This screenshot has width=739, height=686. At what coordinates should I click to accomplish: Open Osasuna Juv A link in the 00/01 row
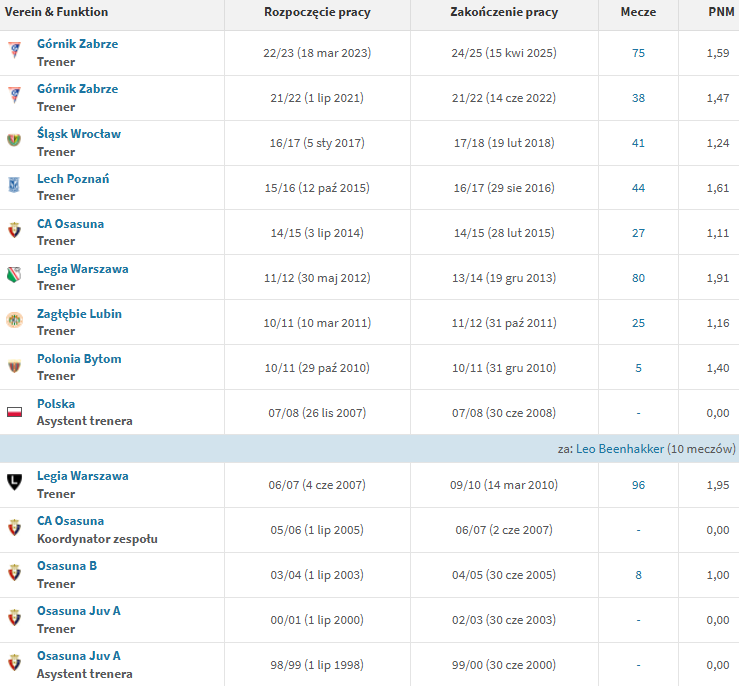pyautogui.click(x=79, y=611)
